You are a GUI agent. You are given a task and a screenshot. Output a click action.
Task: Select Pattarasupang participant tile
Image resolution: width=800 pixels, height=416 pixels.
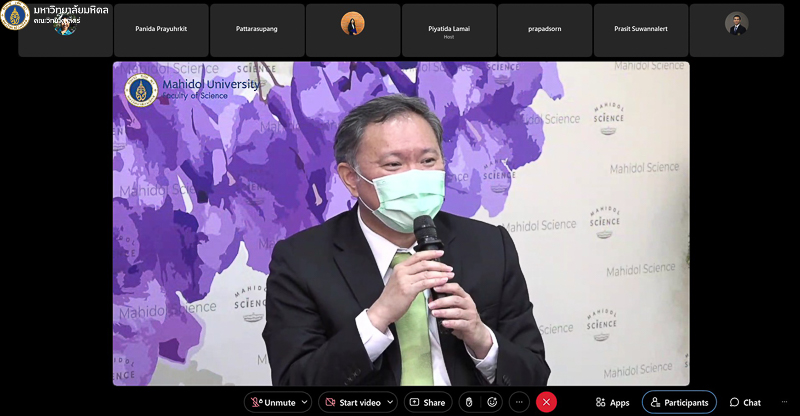257,29
